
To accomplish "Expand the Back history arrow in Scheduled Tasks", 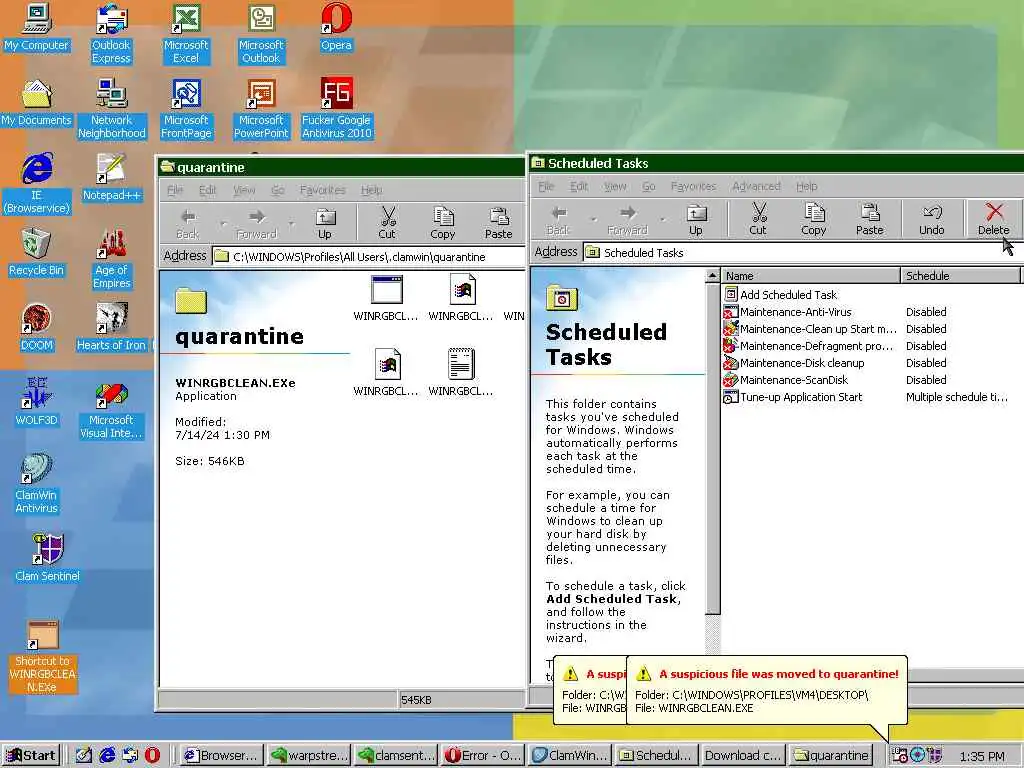I will tap(594, 219).
